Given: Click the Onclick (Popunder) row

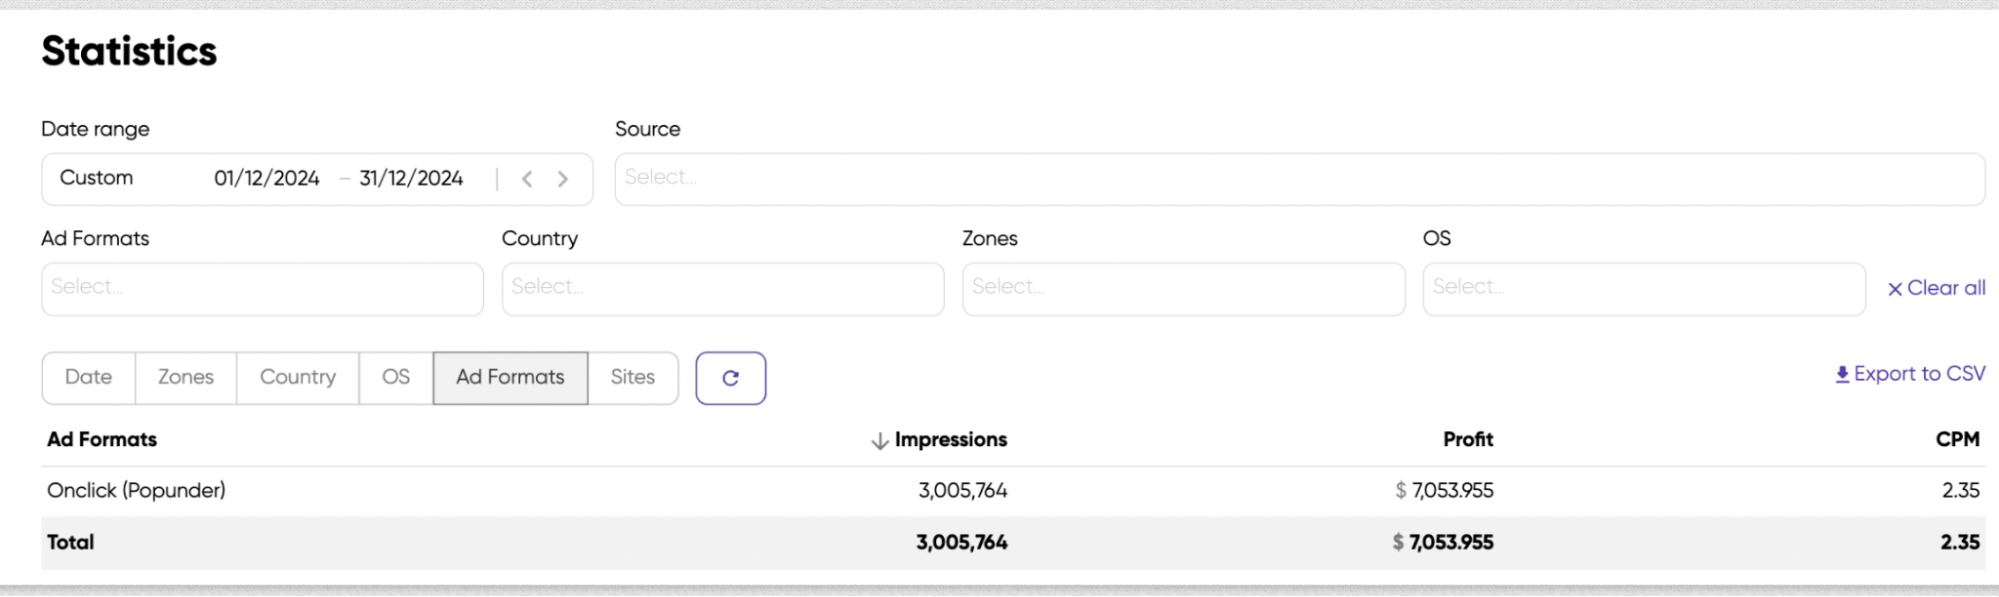Looking at the screenshot, I should (x=136, y=491).
